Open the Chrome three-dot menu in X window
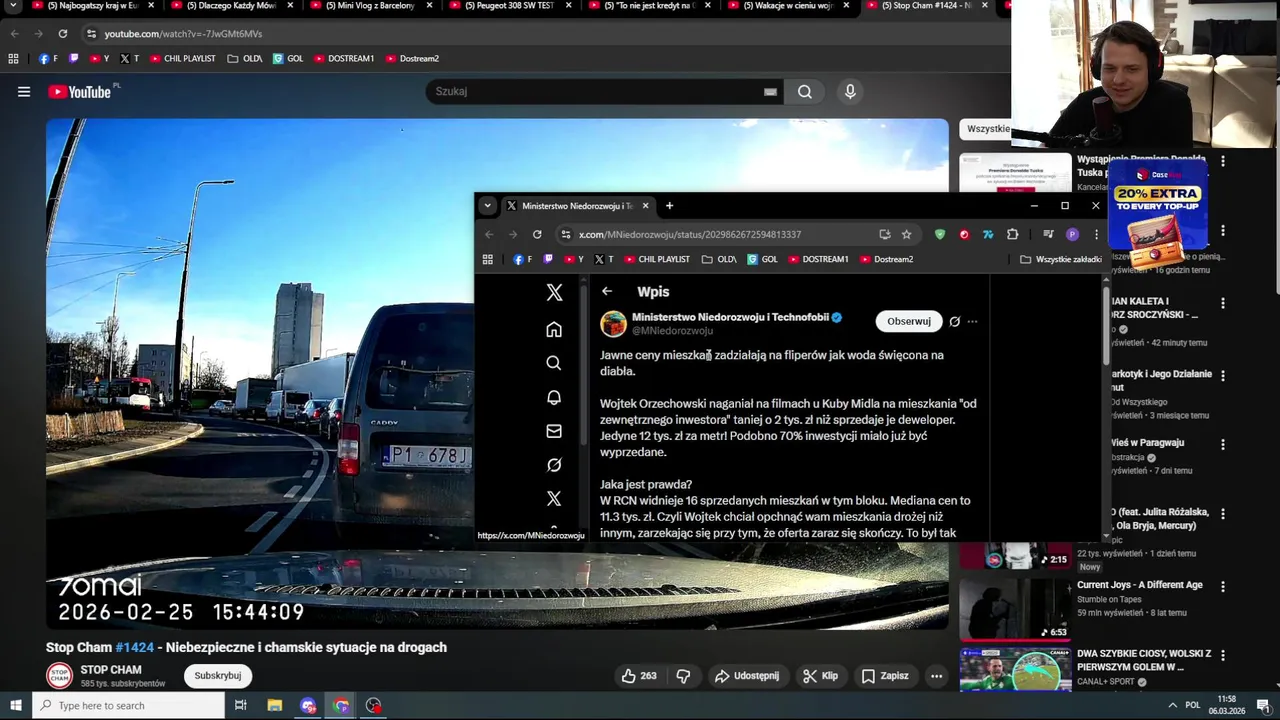Screen dimensions: 1280x720 [x=1096, y=234]
